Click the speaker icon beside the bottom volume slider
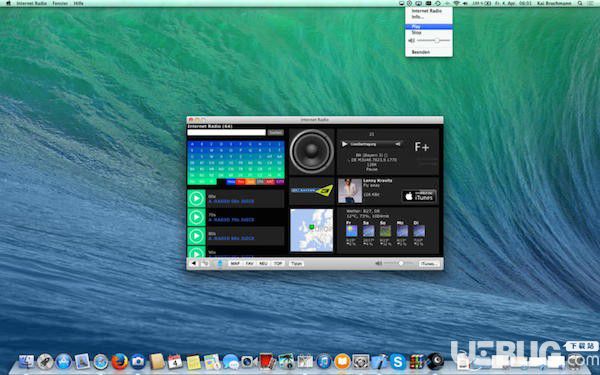The width and height of the screenshot is (600, 375). (378, 263)
